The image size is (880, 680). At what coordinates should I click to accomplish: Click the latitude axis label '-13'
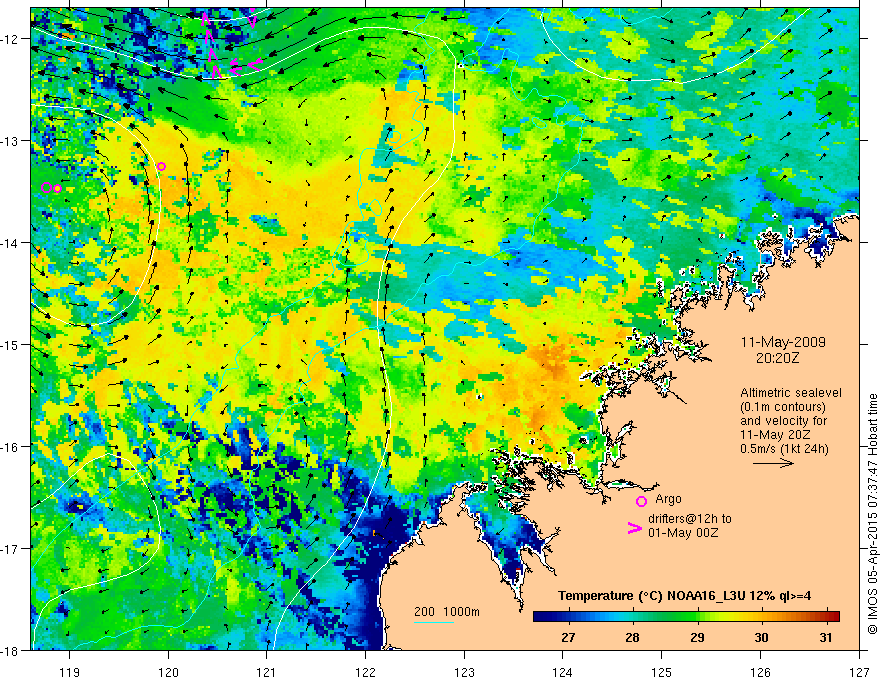point(11,141)
